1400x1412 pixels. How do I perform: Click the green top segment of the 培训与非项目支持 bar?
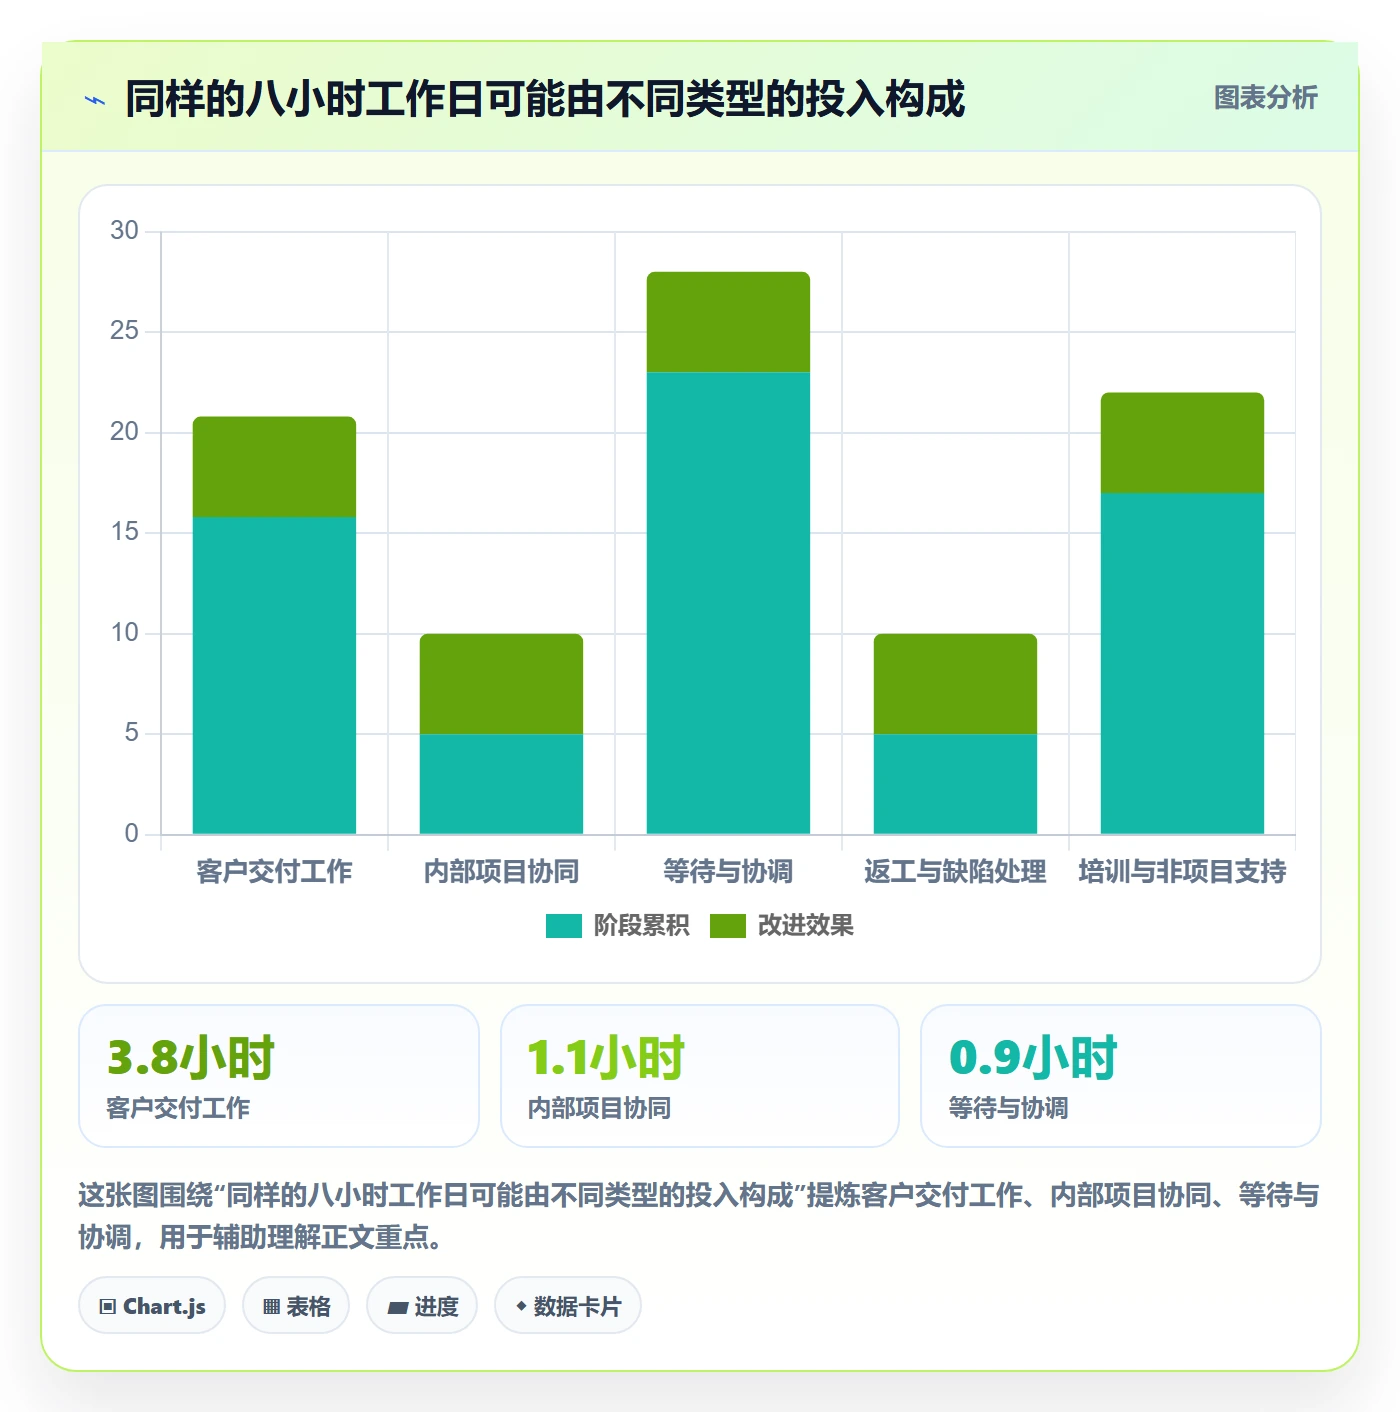click(x=1182, y=443)
